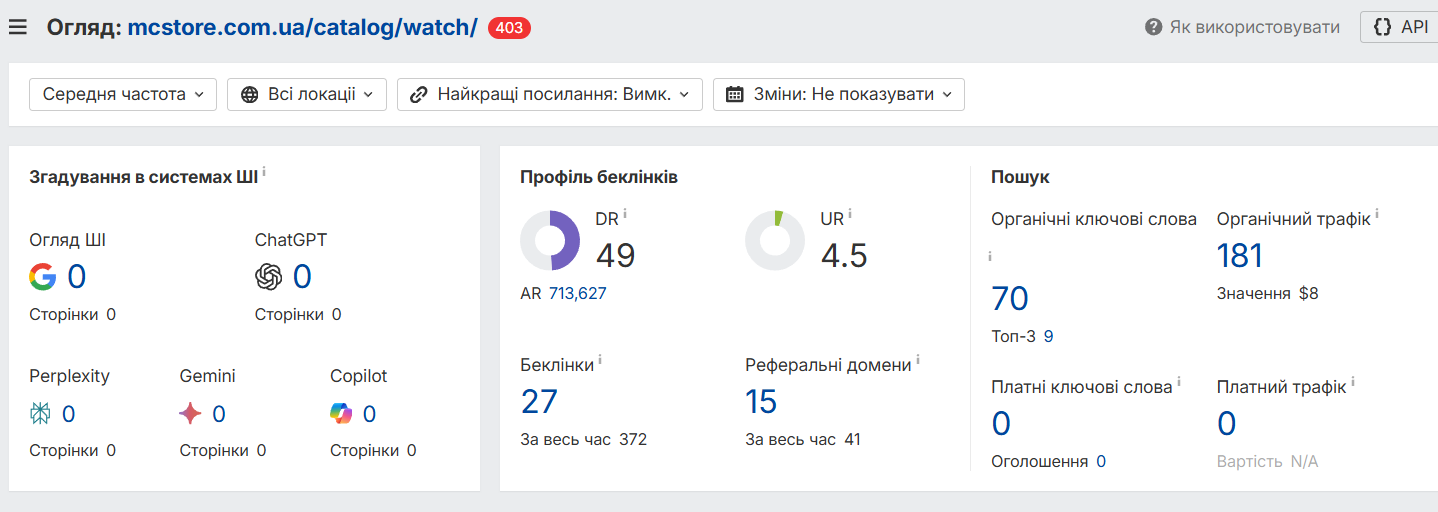Image resolution: width=1438 pixels, height=512 pixels.
Task: Expand the Середня частота dropdown
Action: point(123,94)
